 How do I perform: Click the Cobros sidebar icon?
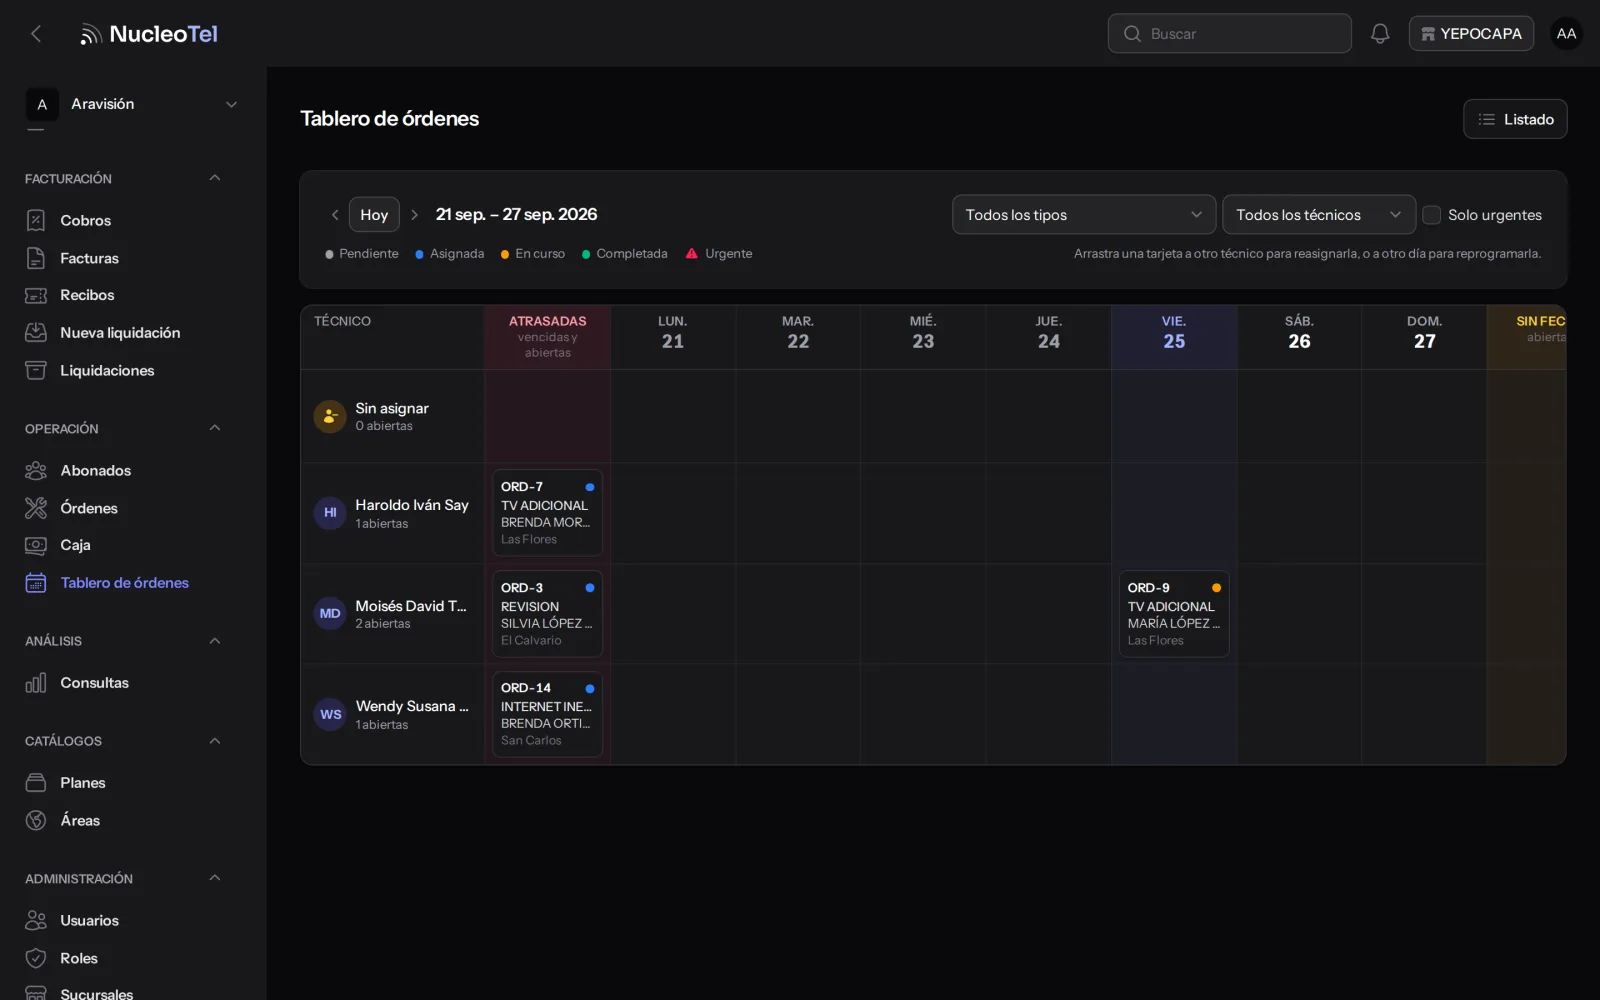pyautogui.click(x=36, y=220)
